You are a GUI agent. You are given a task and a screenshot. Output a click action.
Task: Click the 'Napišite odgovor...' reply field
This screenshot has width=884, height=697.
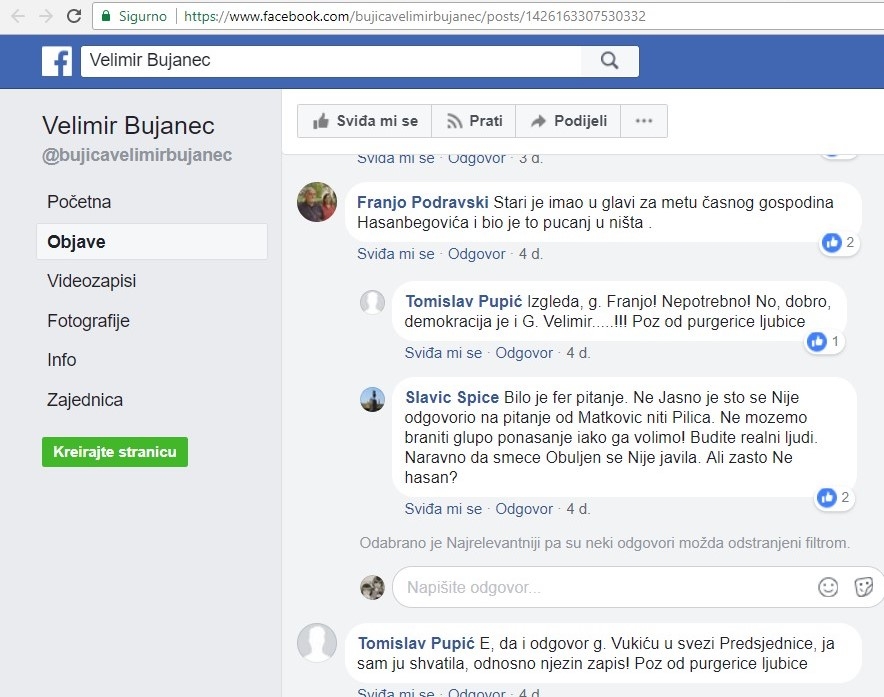(x=600, y=587)
